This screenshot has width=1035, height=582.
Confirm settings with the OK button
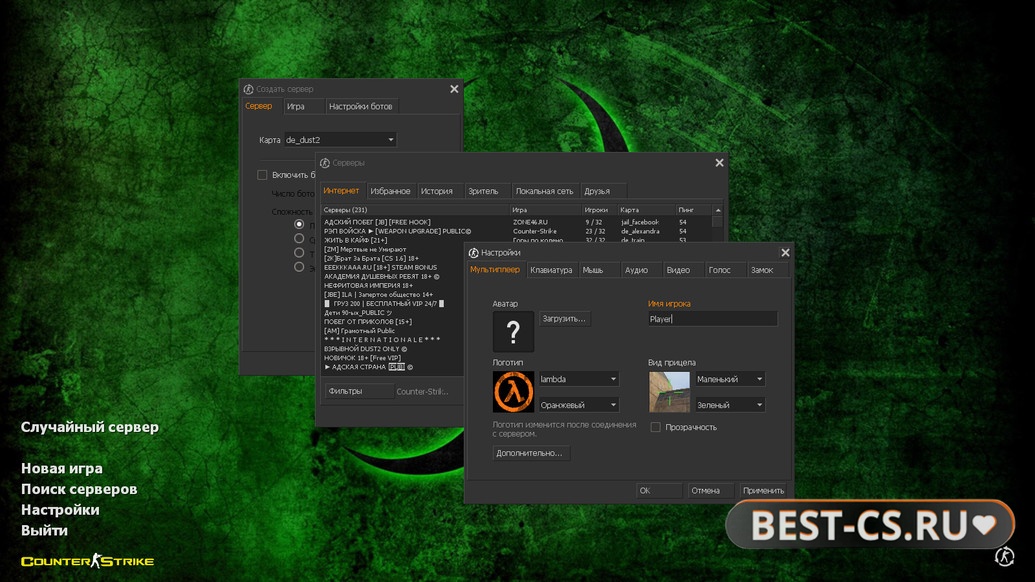pos(659,490)
